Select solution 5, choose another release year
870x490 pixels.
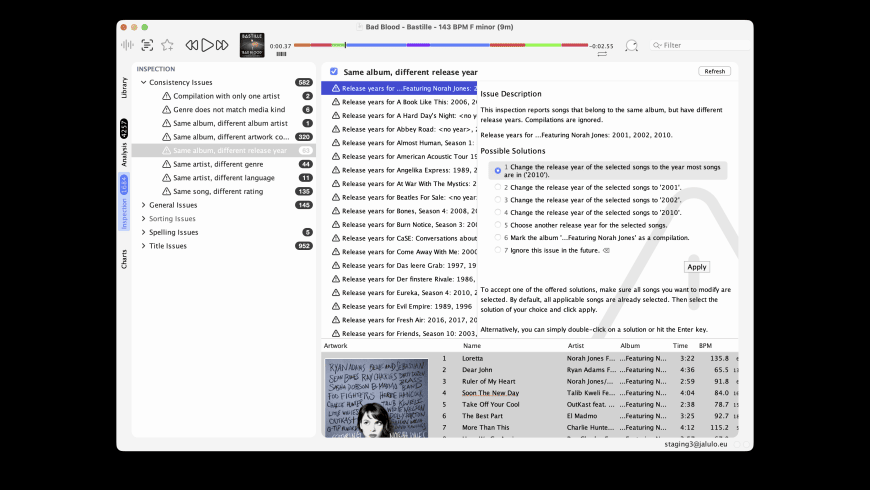(x=498, y=225)
